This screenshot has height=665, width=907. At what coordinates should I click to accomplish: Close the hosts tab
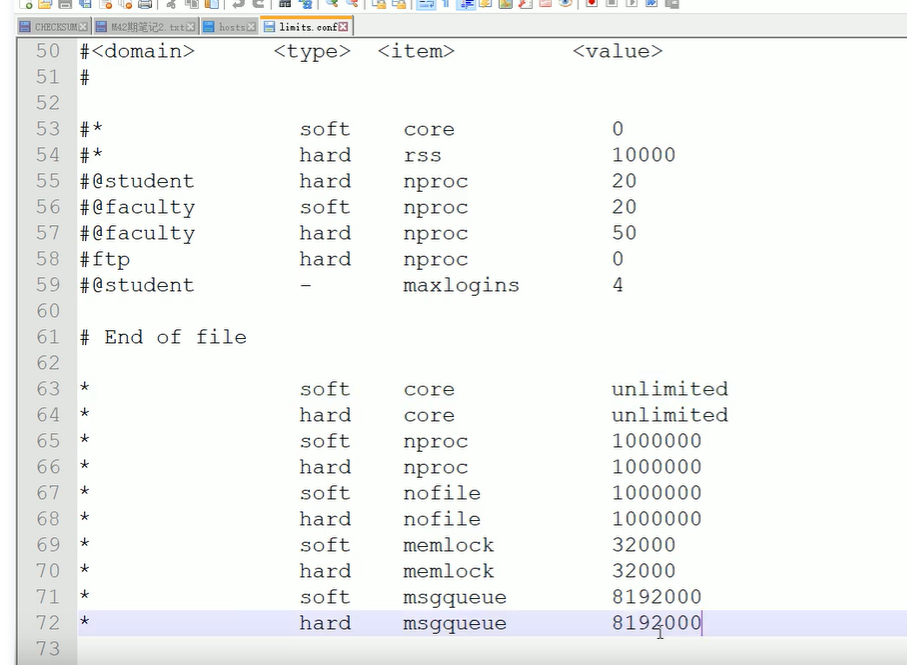[x=251, y=27]
